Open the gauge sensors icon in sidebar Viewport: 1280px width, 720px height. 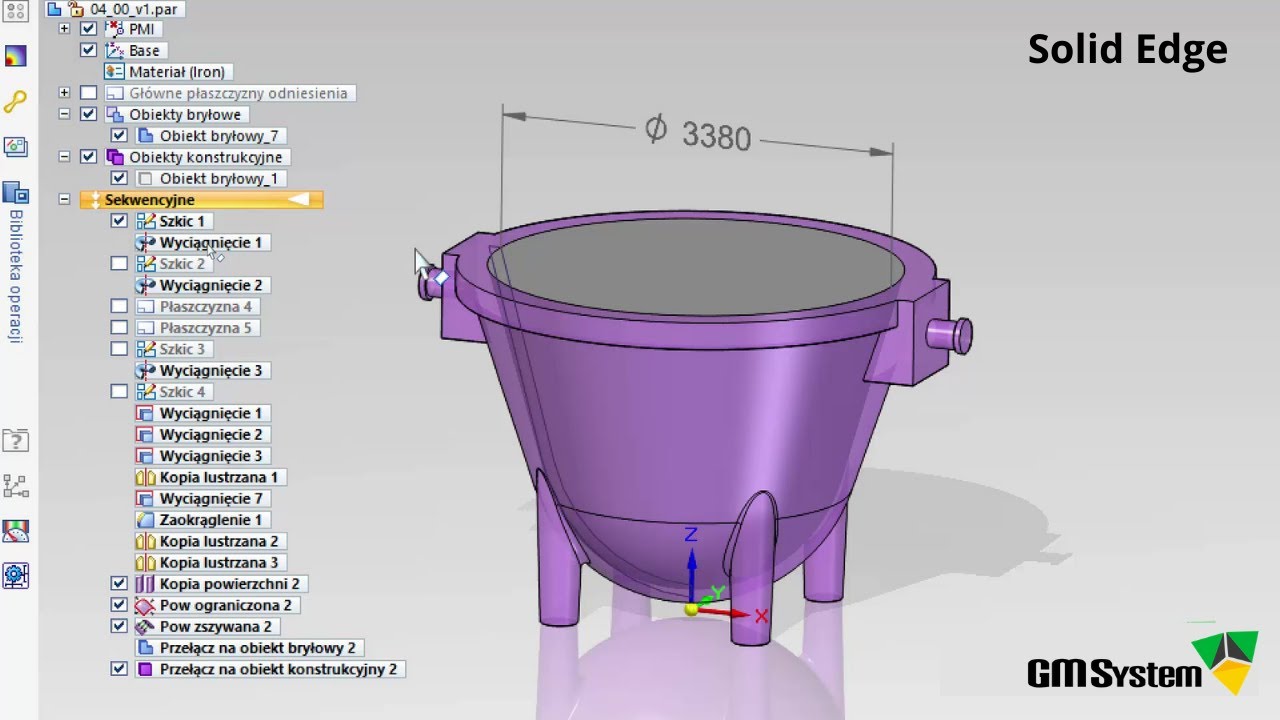click(16, 531)
